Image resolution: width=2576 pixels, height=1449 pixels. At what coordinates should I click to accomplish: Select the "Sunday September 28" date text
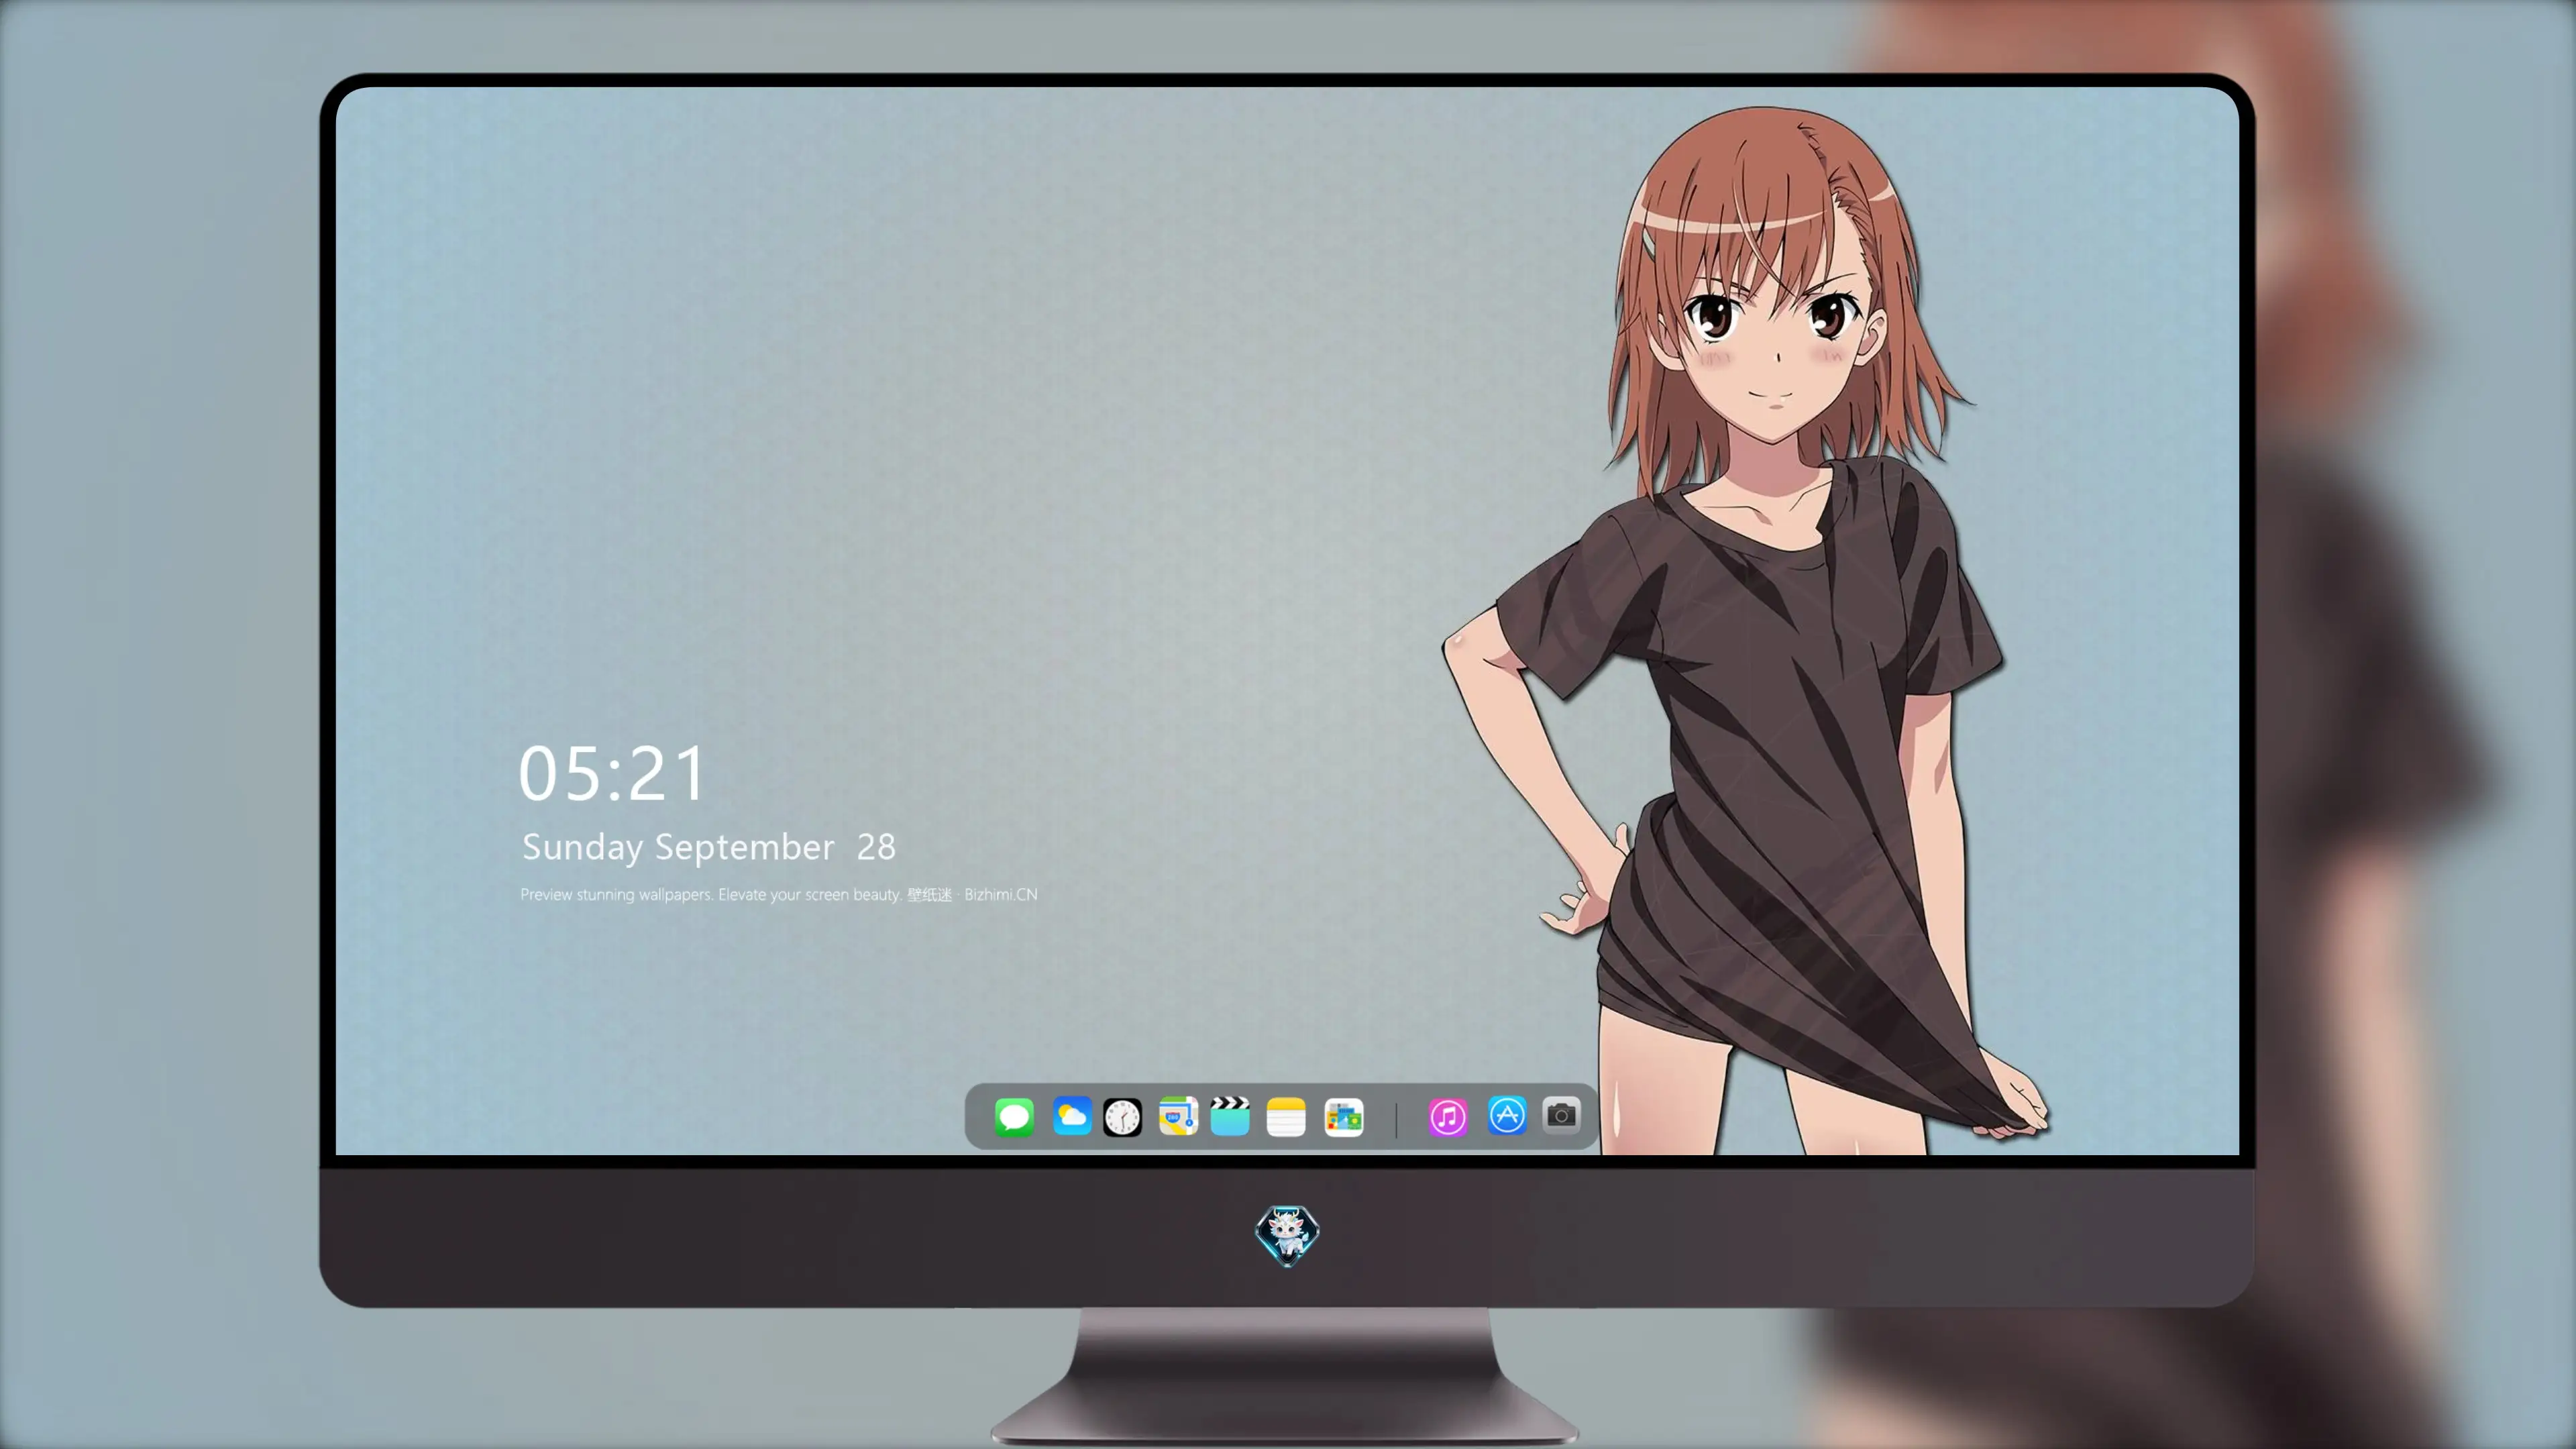click(x=708, y=847)
